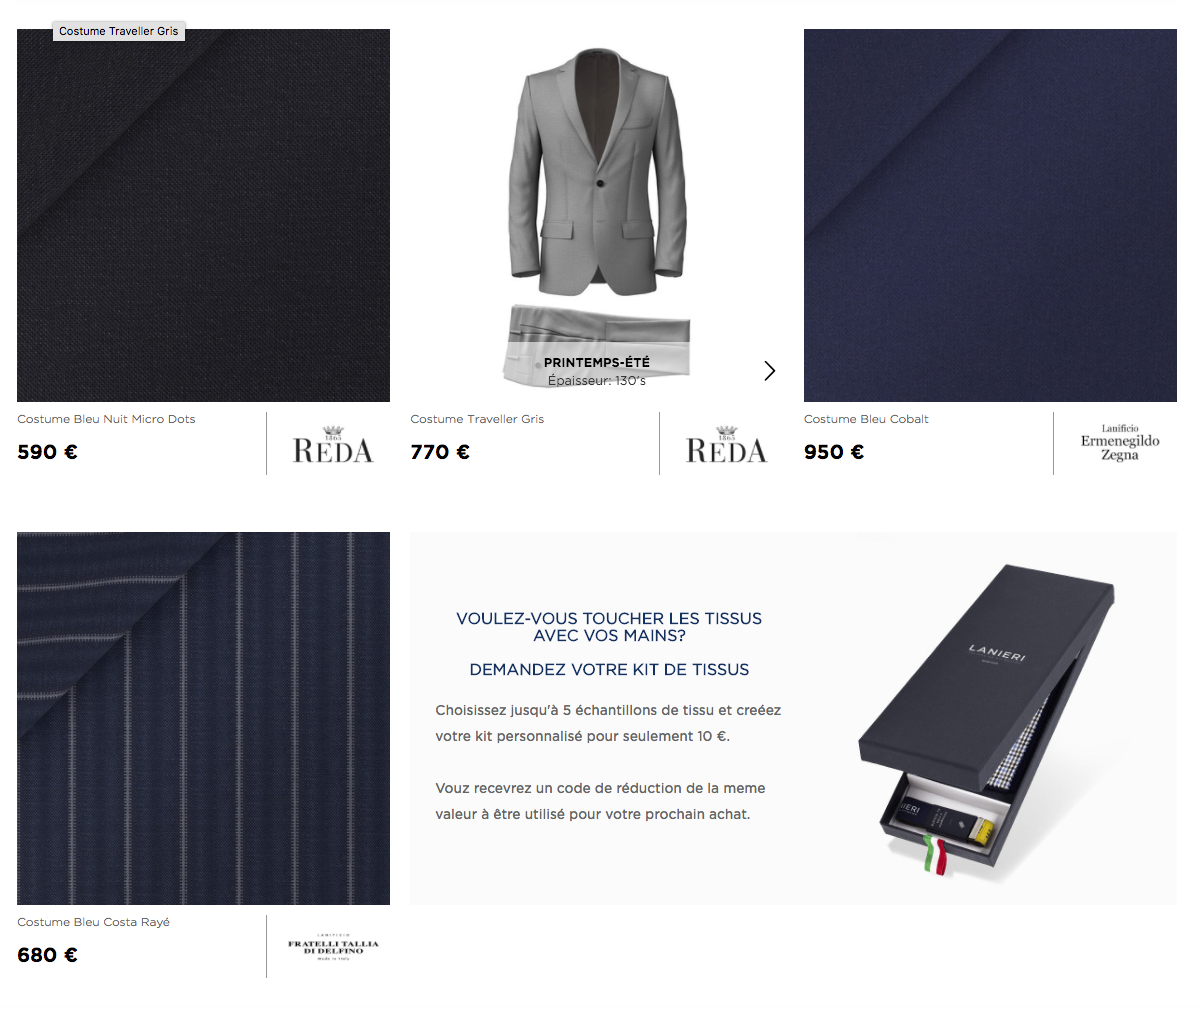Open the dark Bleu Nuit Micro Dots fabric image

coord(203,215)
